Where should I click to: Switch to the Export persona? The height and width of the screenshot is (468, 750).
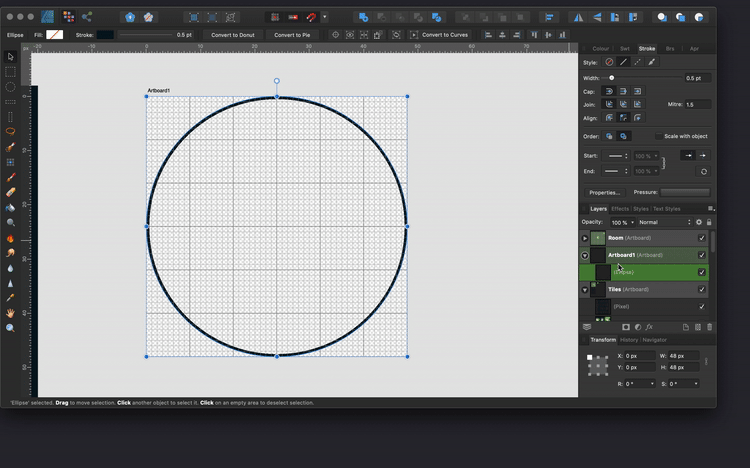click(87, 17)
